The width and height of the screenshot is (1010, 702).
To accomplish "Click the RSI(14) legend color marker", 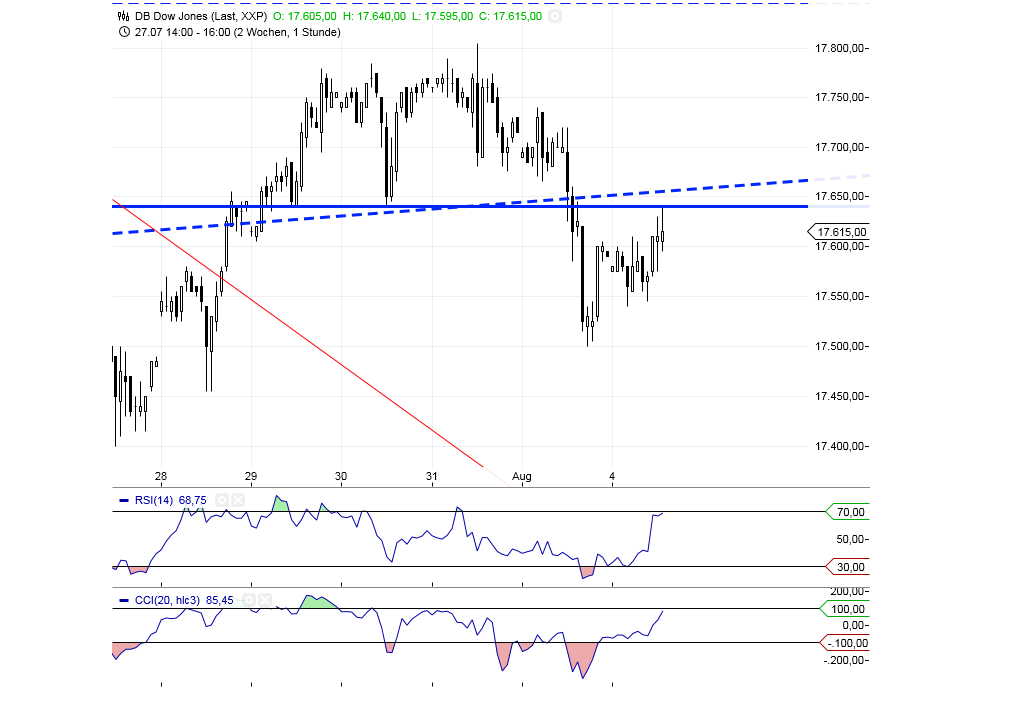I will 122,500.
